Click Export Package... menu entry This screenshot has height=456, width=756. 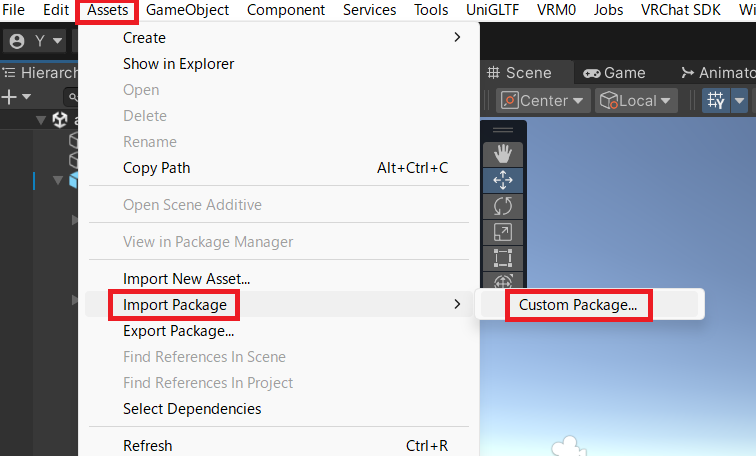[178, 331]
